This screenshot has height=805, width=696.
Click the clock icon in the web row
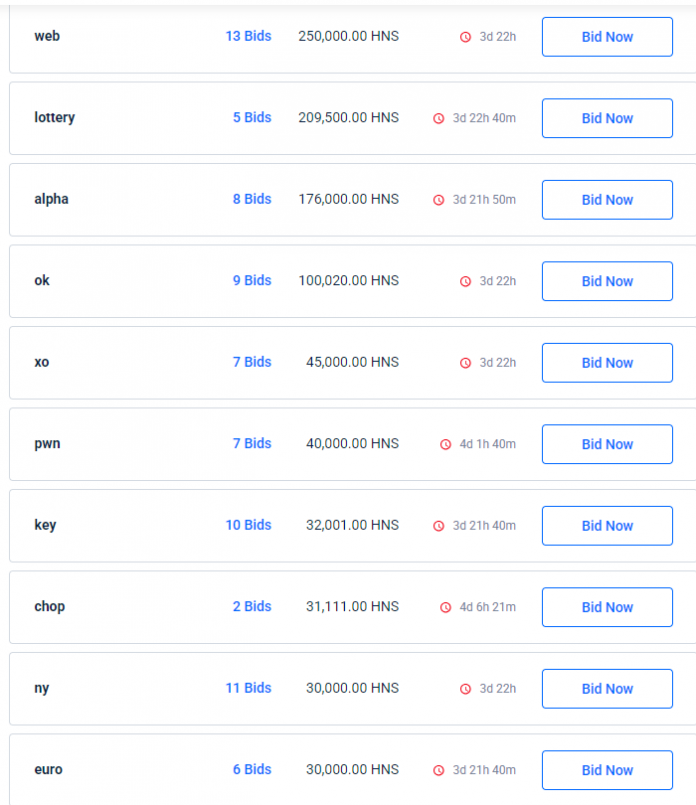point(465,37)
